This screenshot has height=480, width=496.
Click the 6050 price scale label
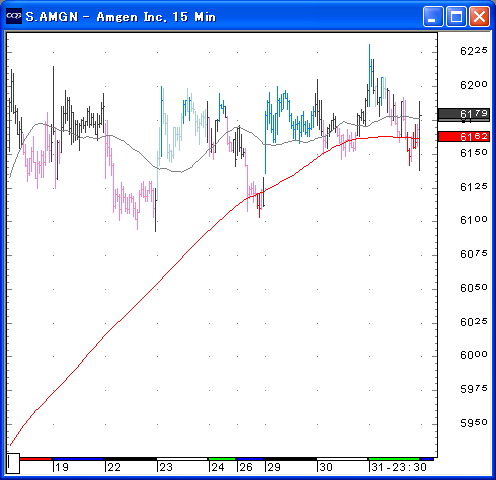(474, 288)
